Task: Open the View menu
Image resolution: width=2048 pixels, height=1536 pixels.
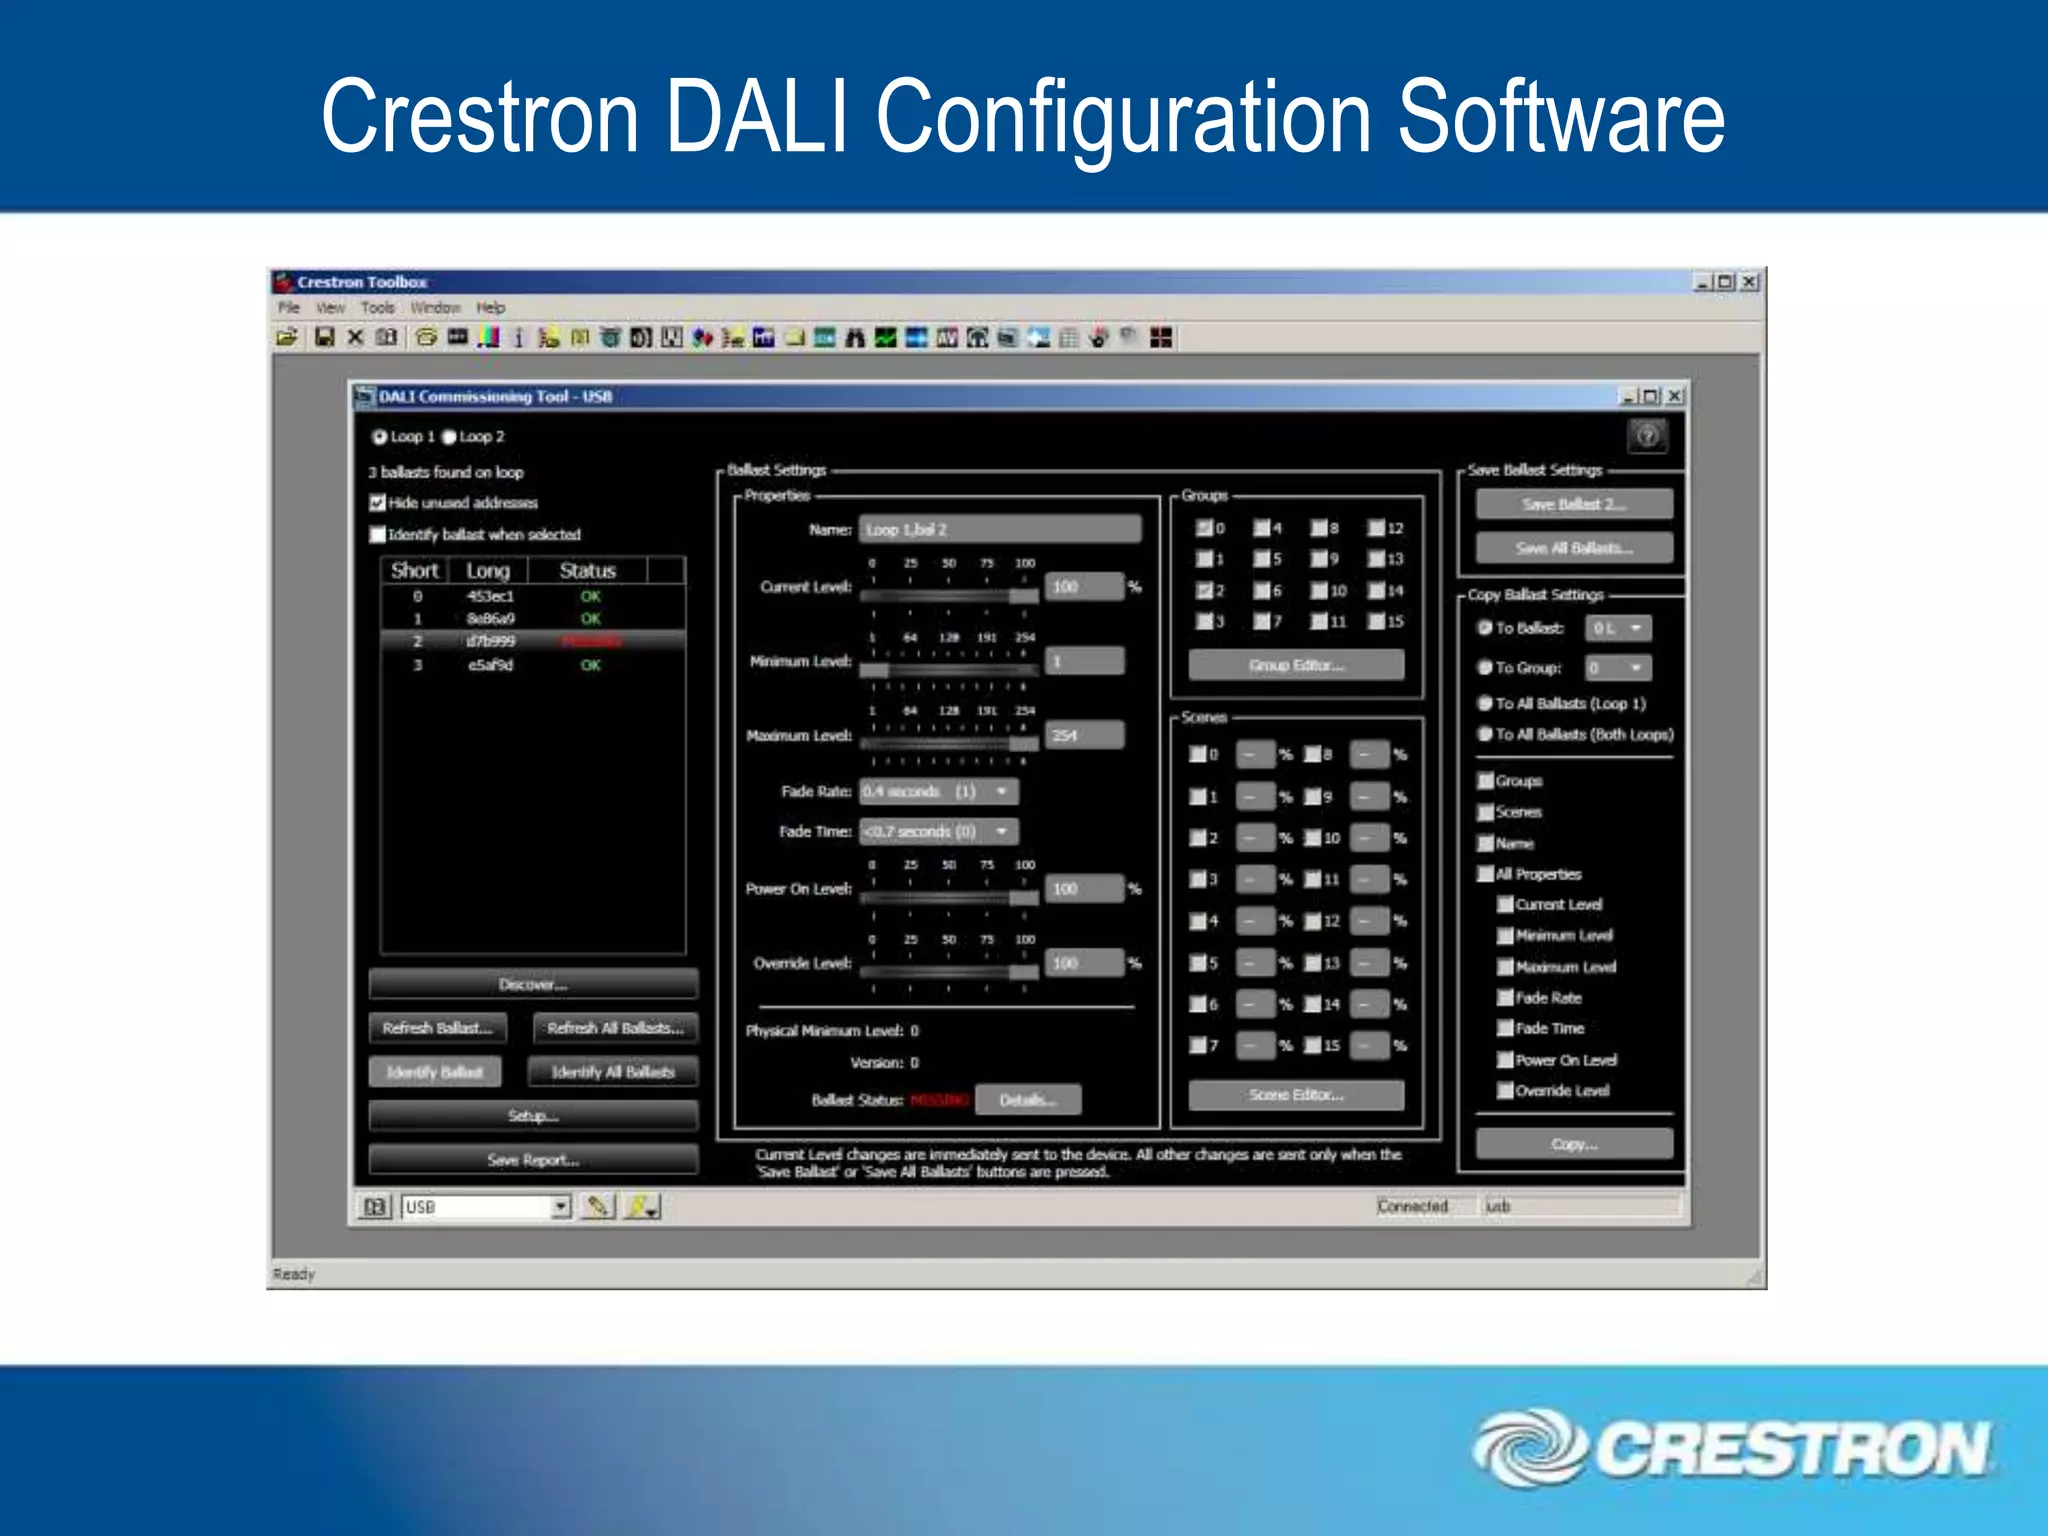Action: click(330, 308)
